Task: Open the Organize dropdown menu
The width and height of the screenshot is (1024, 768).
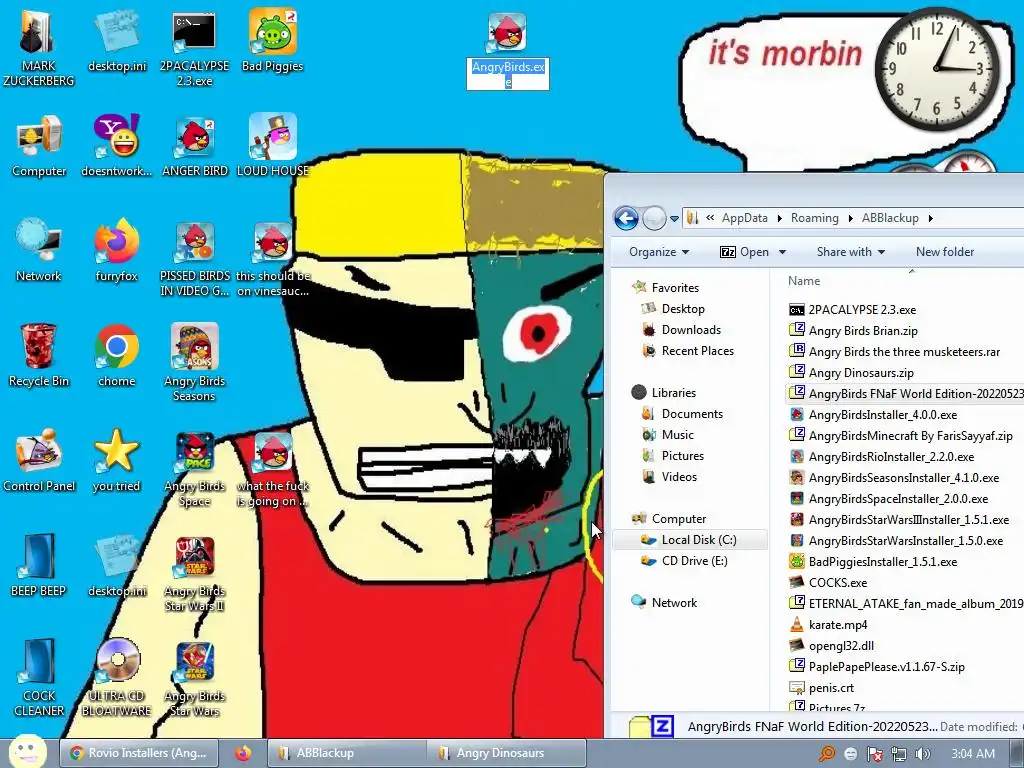Action: click(x=658, y=251)
